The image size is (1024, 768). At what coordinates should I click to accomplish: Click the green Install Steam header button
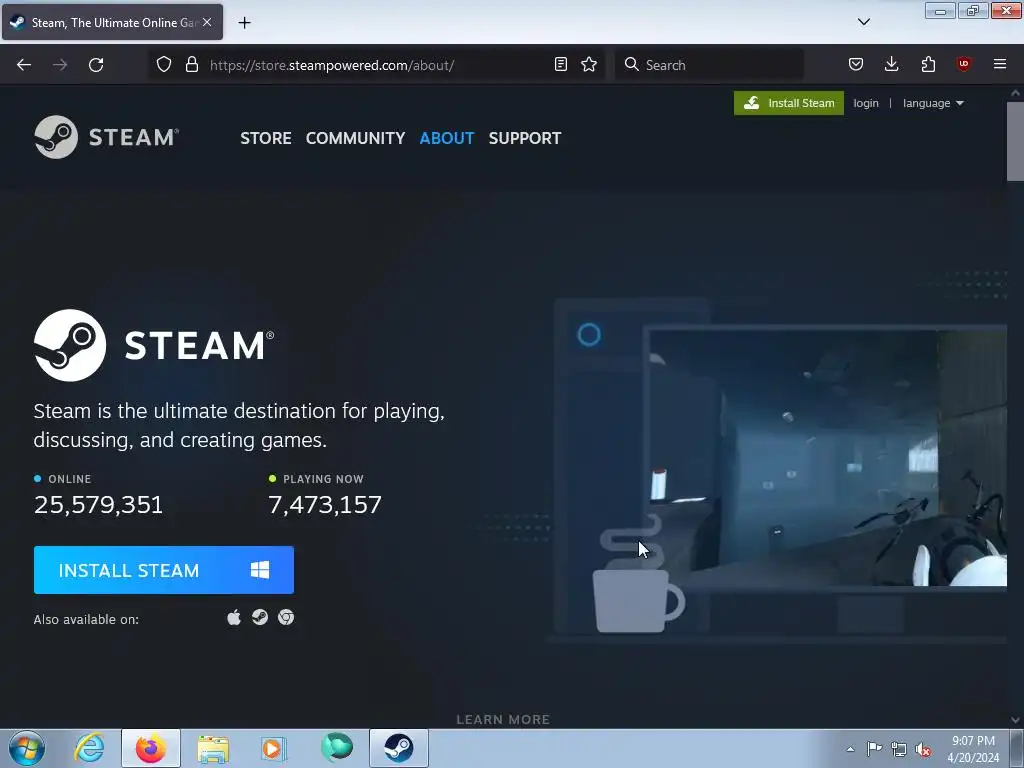[x=789, y=103]
